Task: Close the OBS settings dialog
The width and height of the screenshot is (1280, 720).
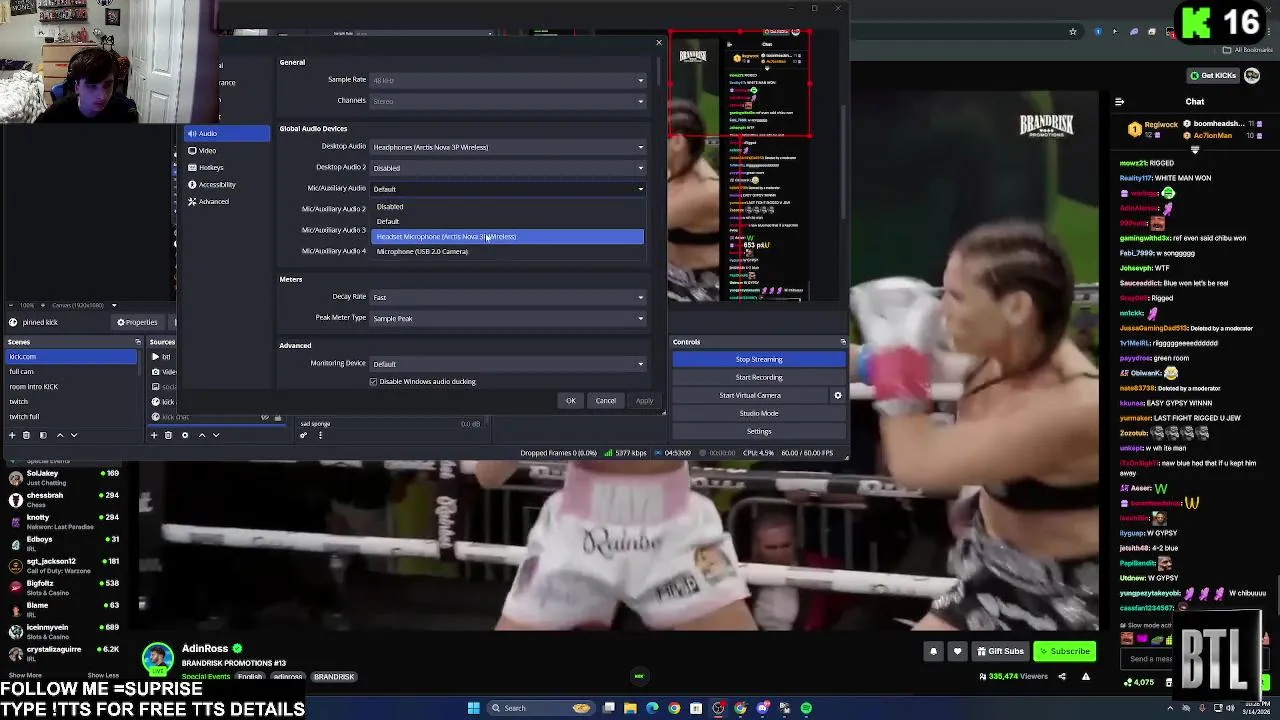Action: 658,42
